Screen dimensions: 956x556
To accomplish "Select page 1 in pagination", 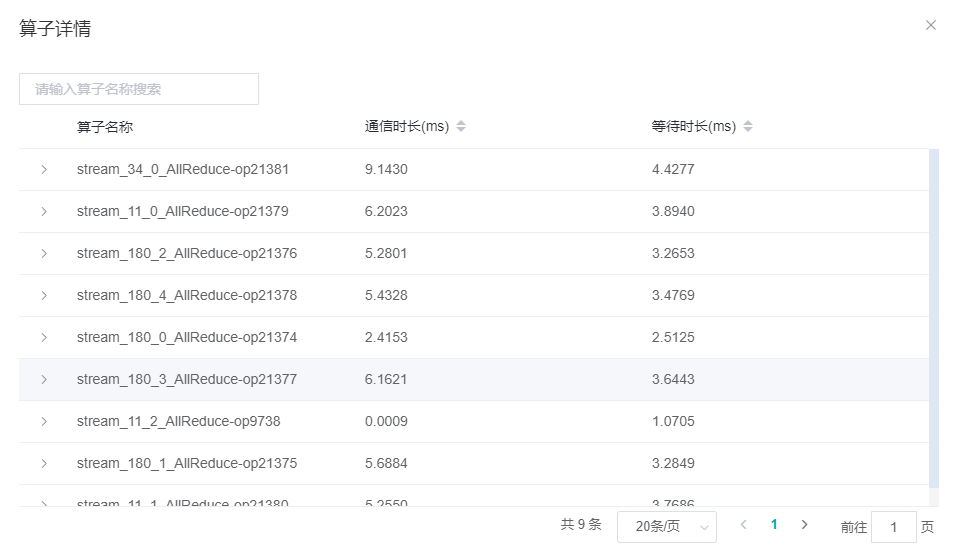I will [x=774, y=525].
